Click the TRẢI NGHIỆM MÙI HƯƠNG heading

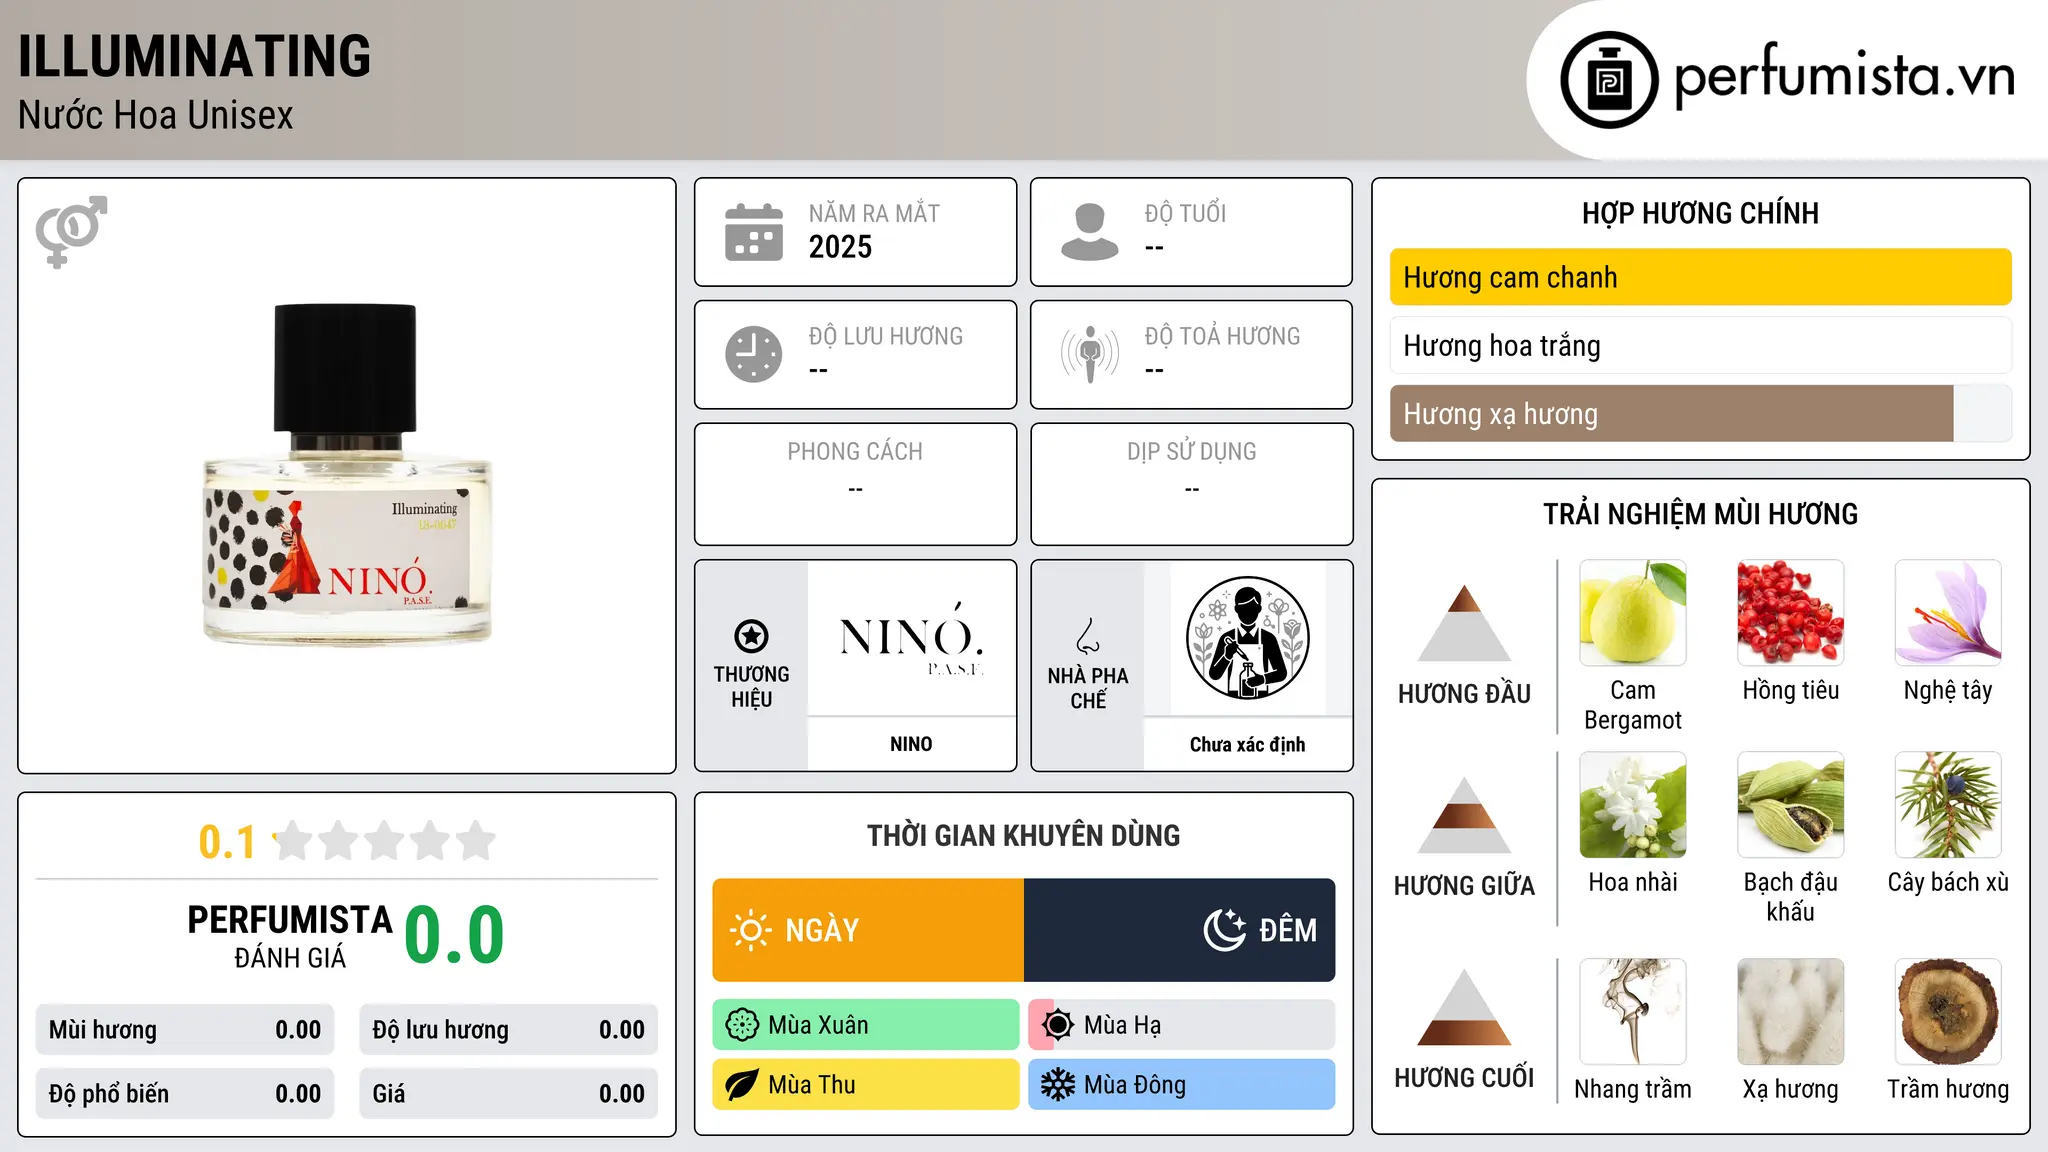coord(1700,514)
